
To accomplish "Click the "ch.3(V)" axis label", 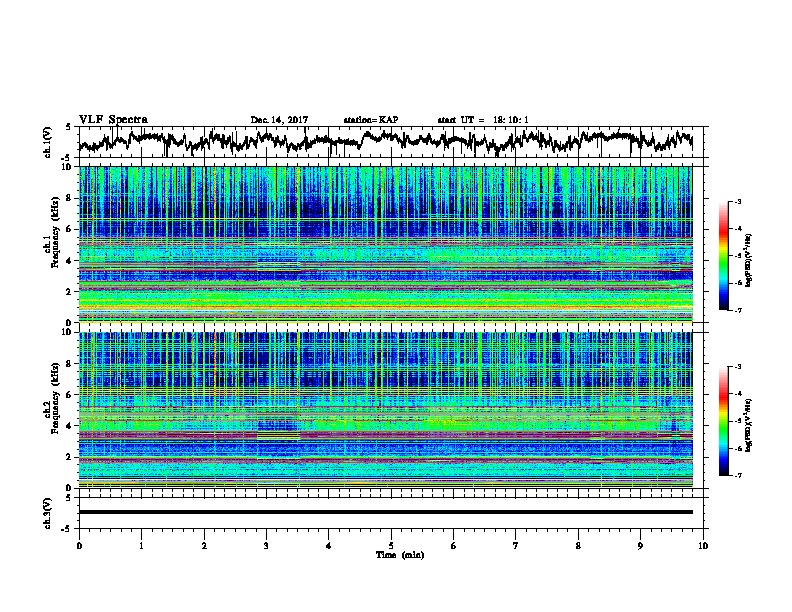I will (48, 514).
